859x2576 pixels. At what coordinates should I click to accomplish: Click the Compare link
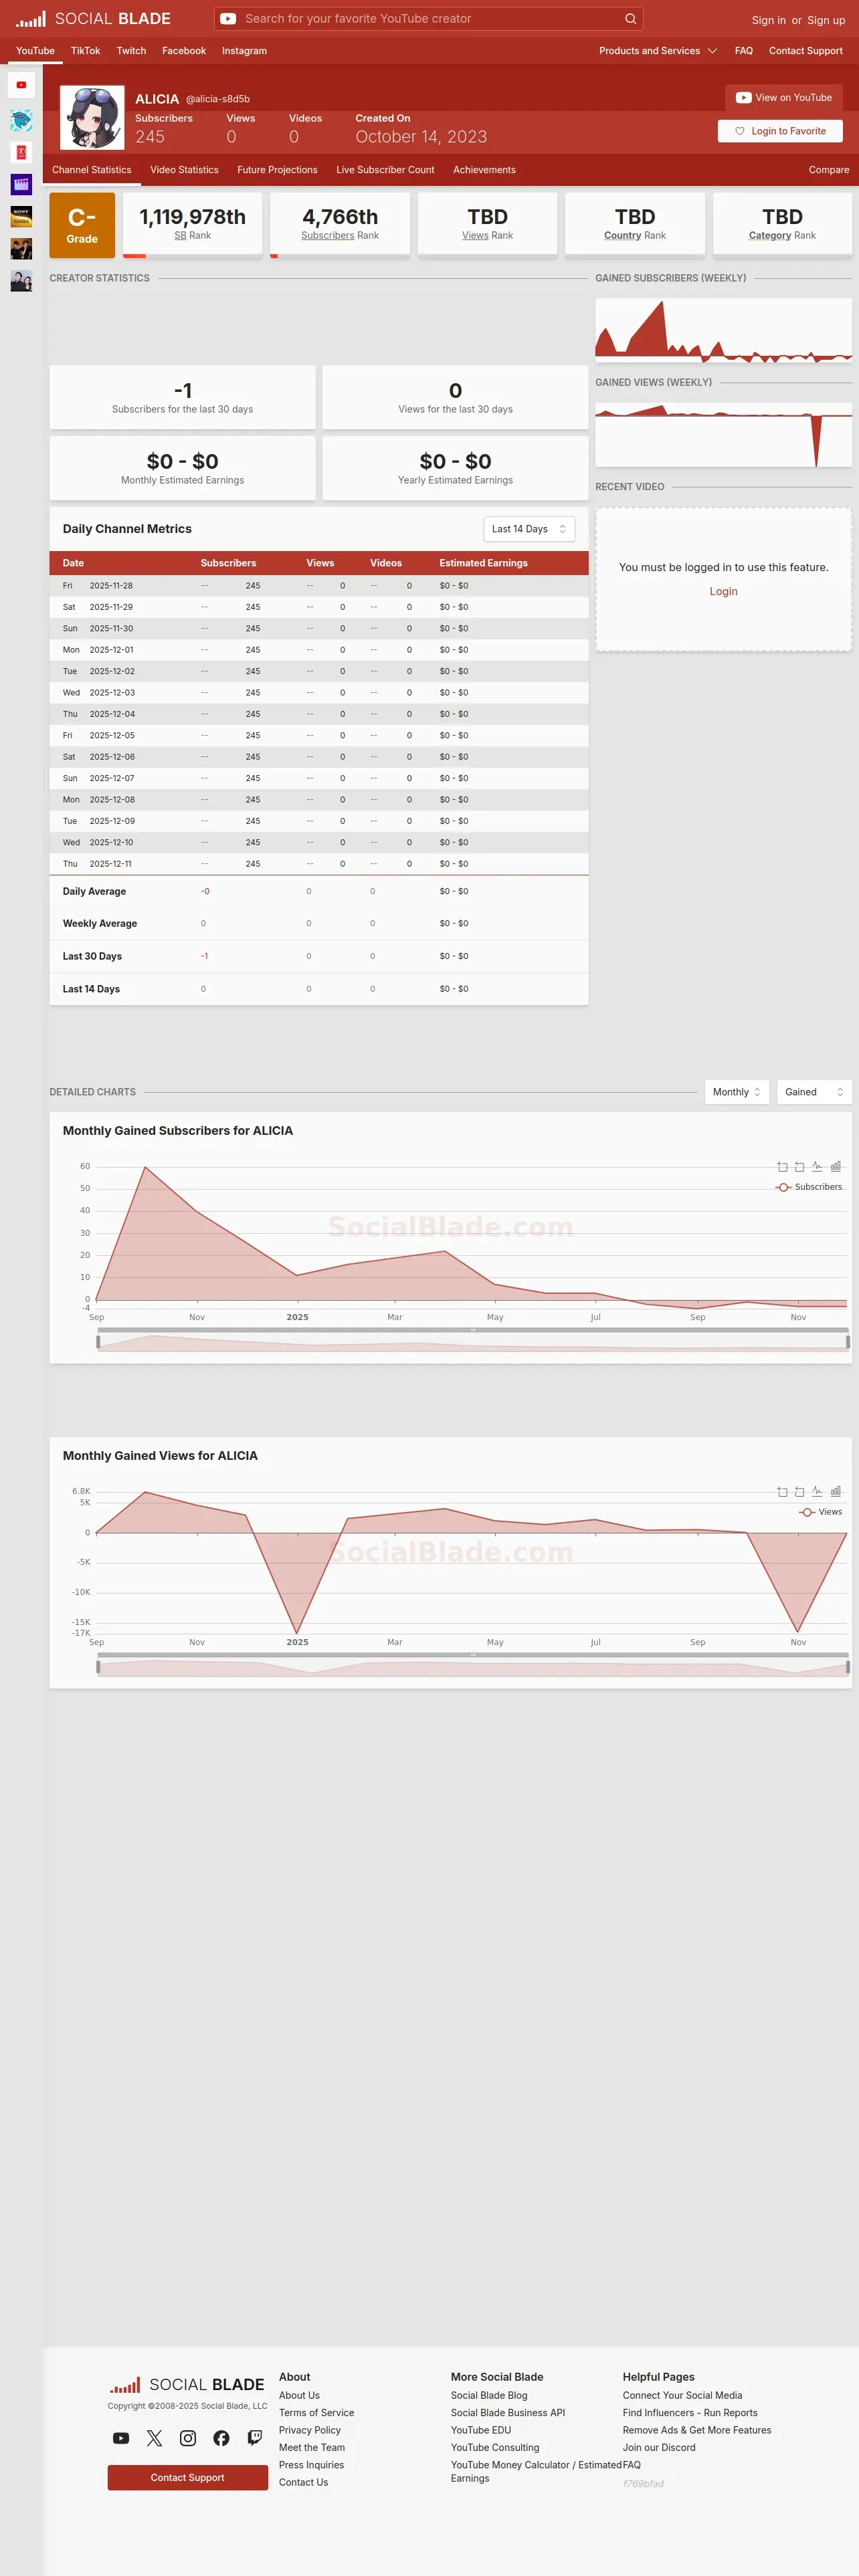(x=829, y=170)
